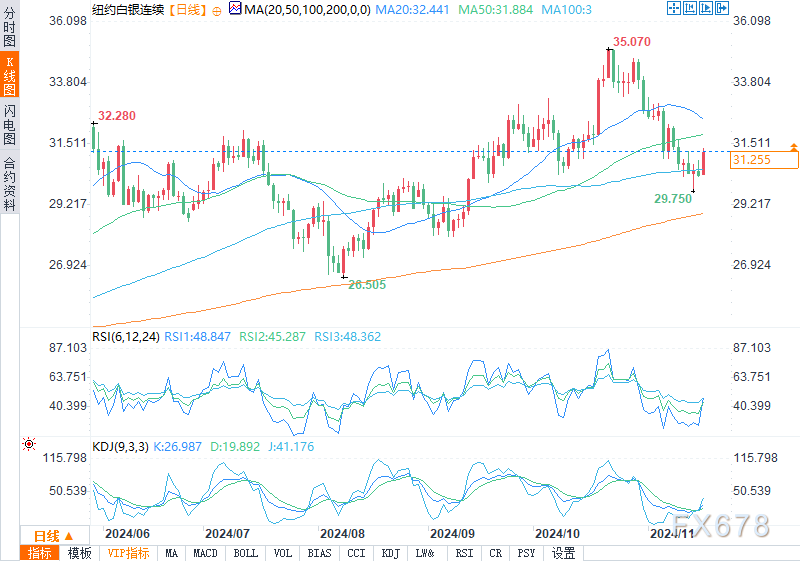This screenshot has width=800, height=561.
Task: Click the 模板 template button
Action: [x=79, y=553]
